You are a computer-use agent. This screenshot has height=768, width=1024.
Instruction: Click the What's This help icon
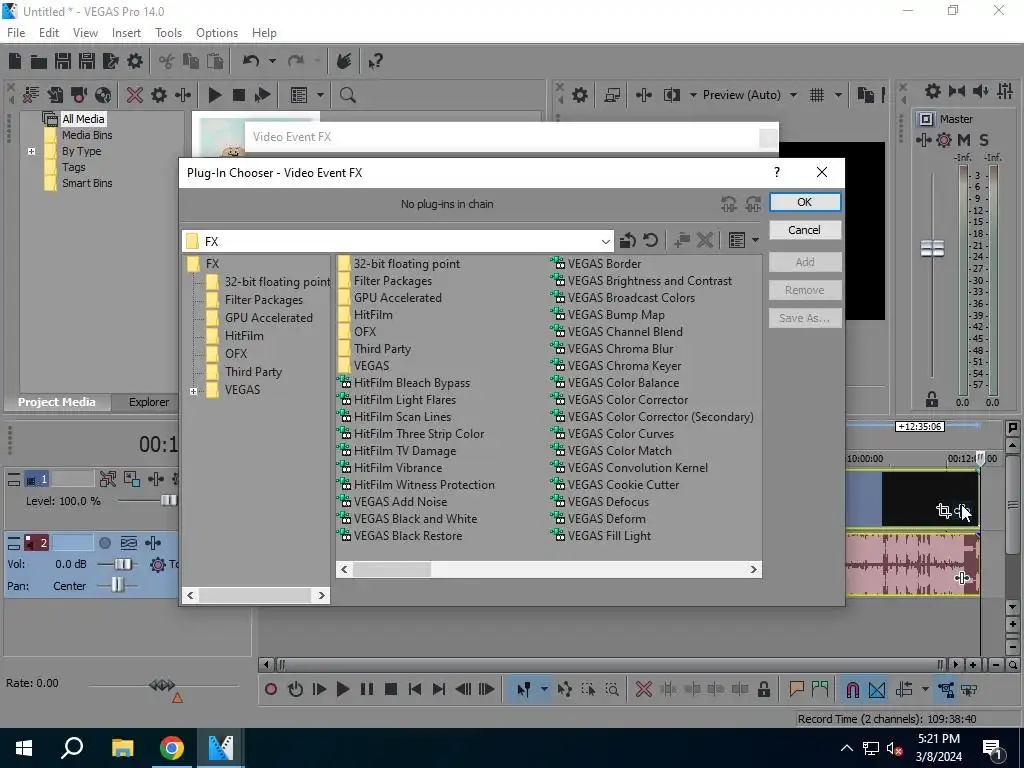pyautogui.click(x=375, y=61)
